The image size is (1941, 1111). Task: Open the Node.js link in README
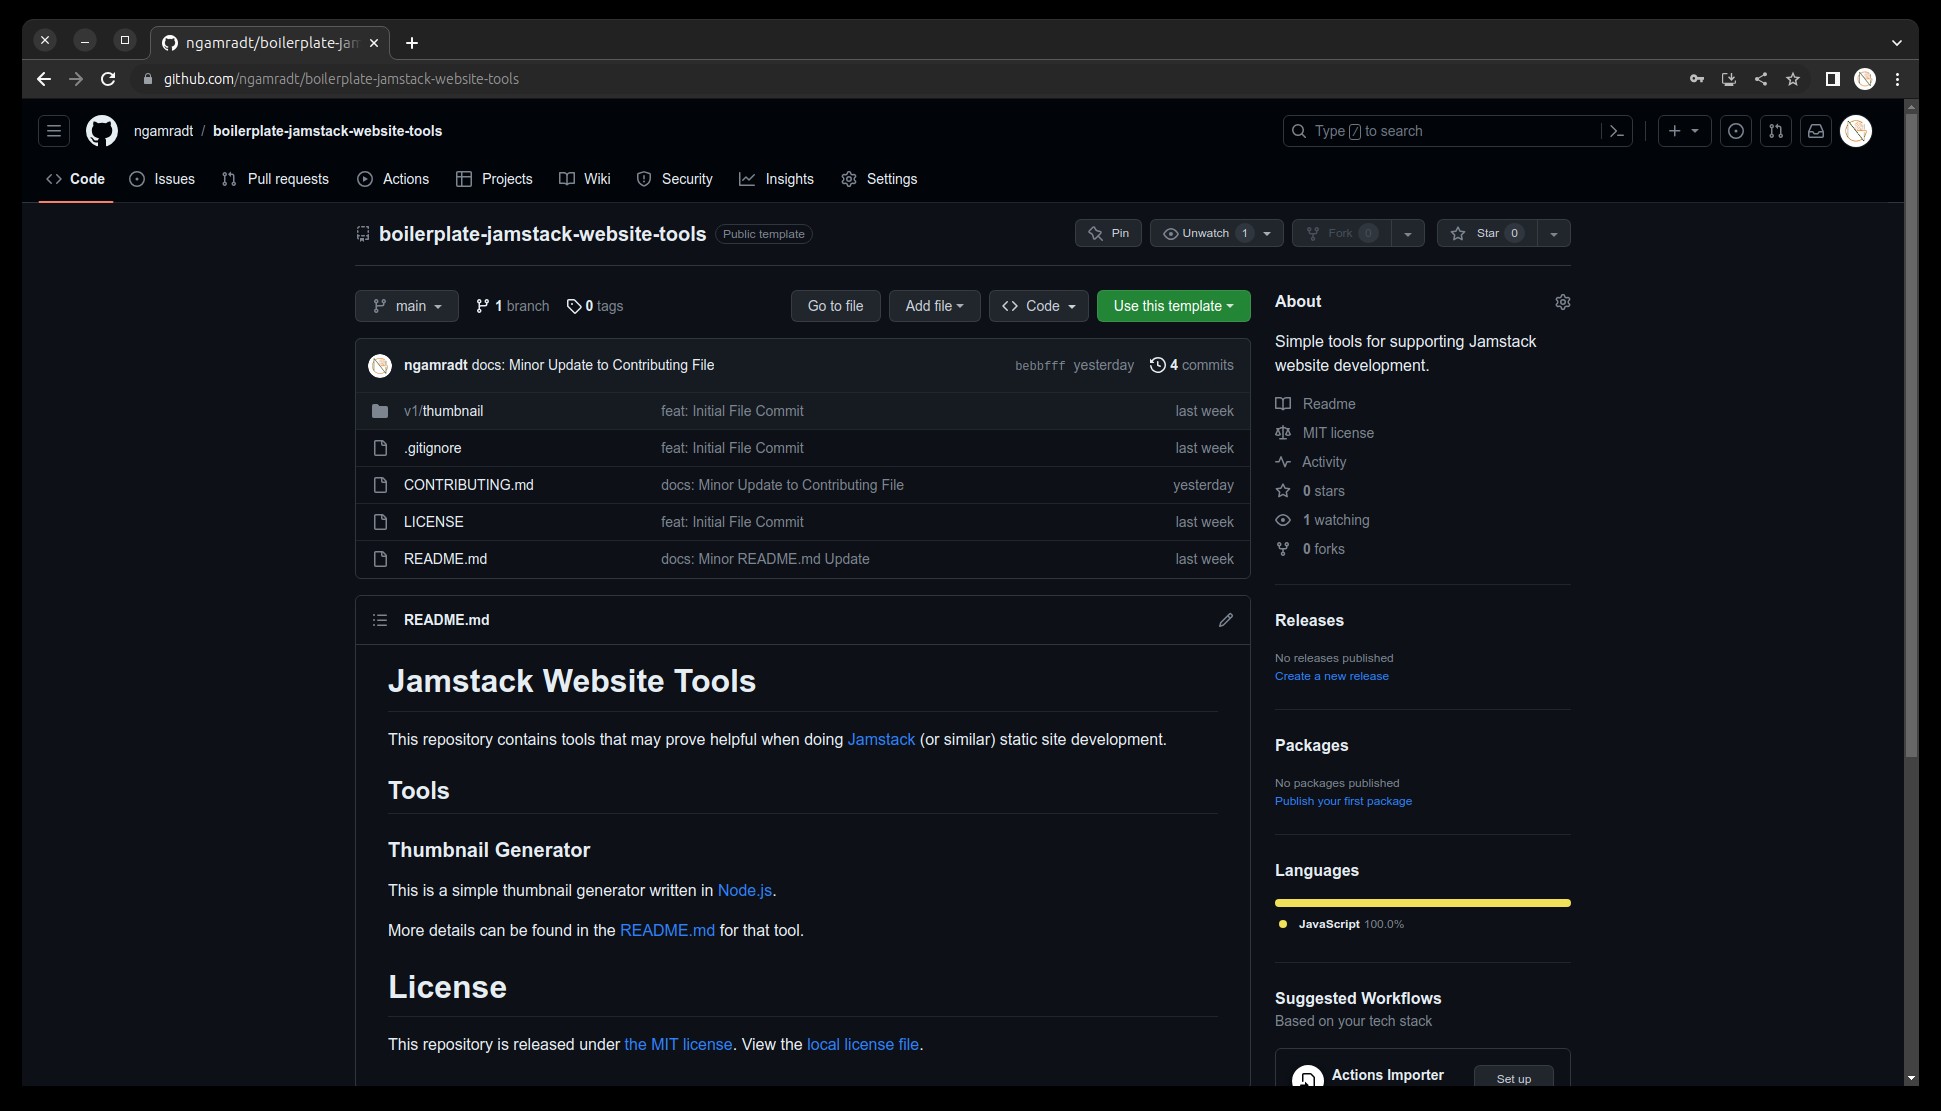click(745, 891)
